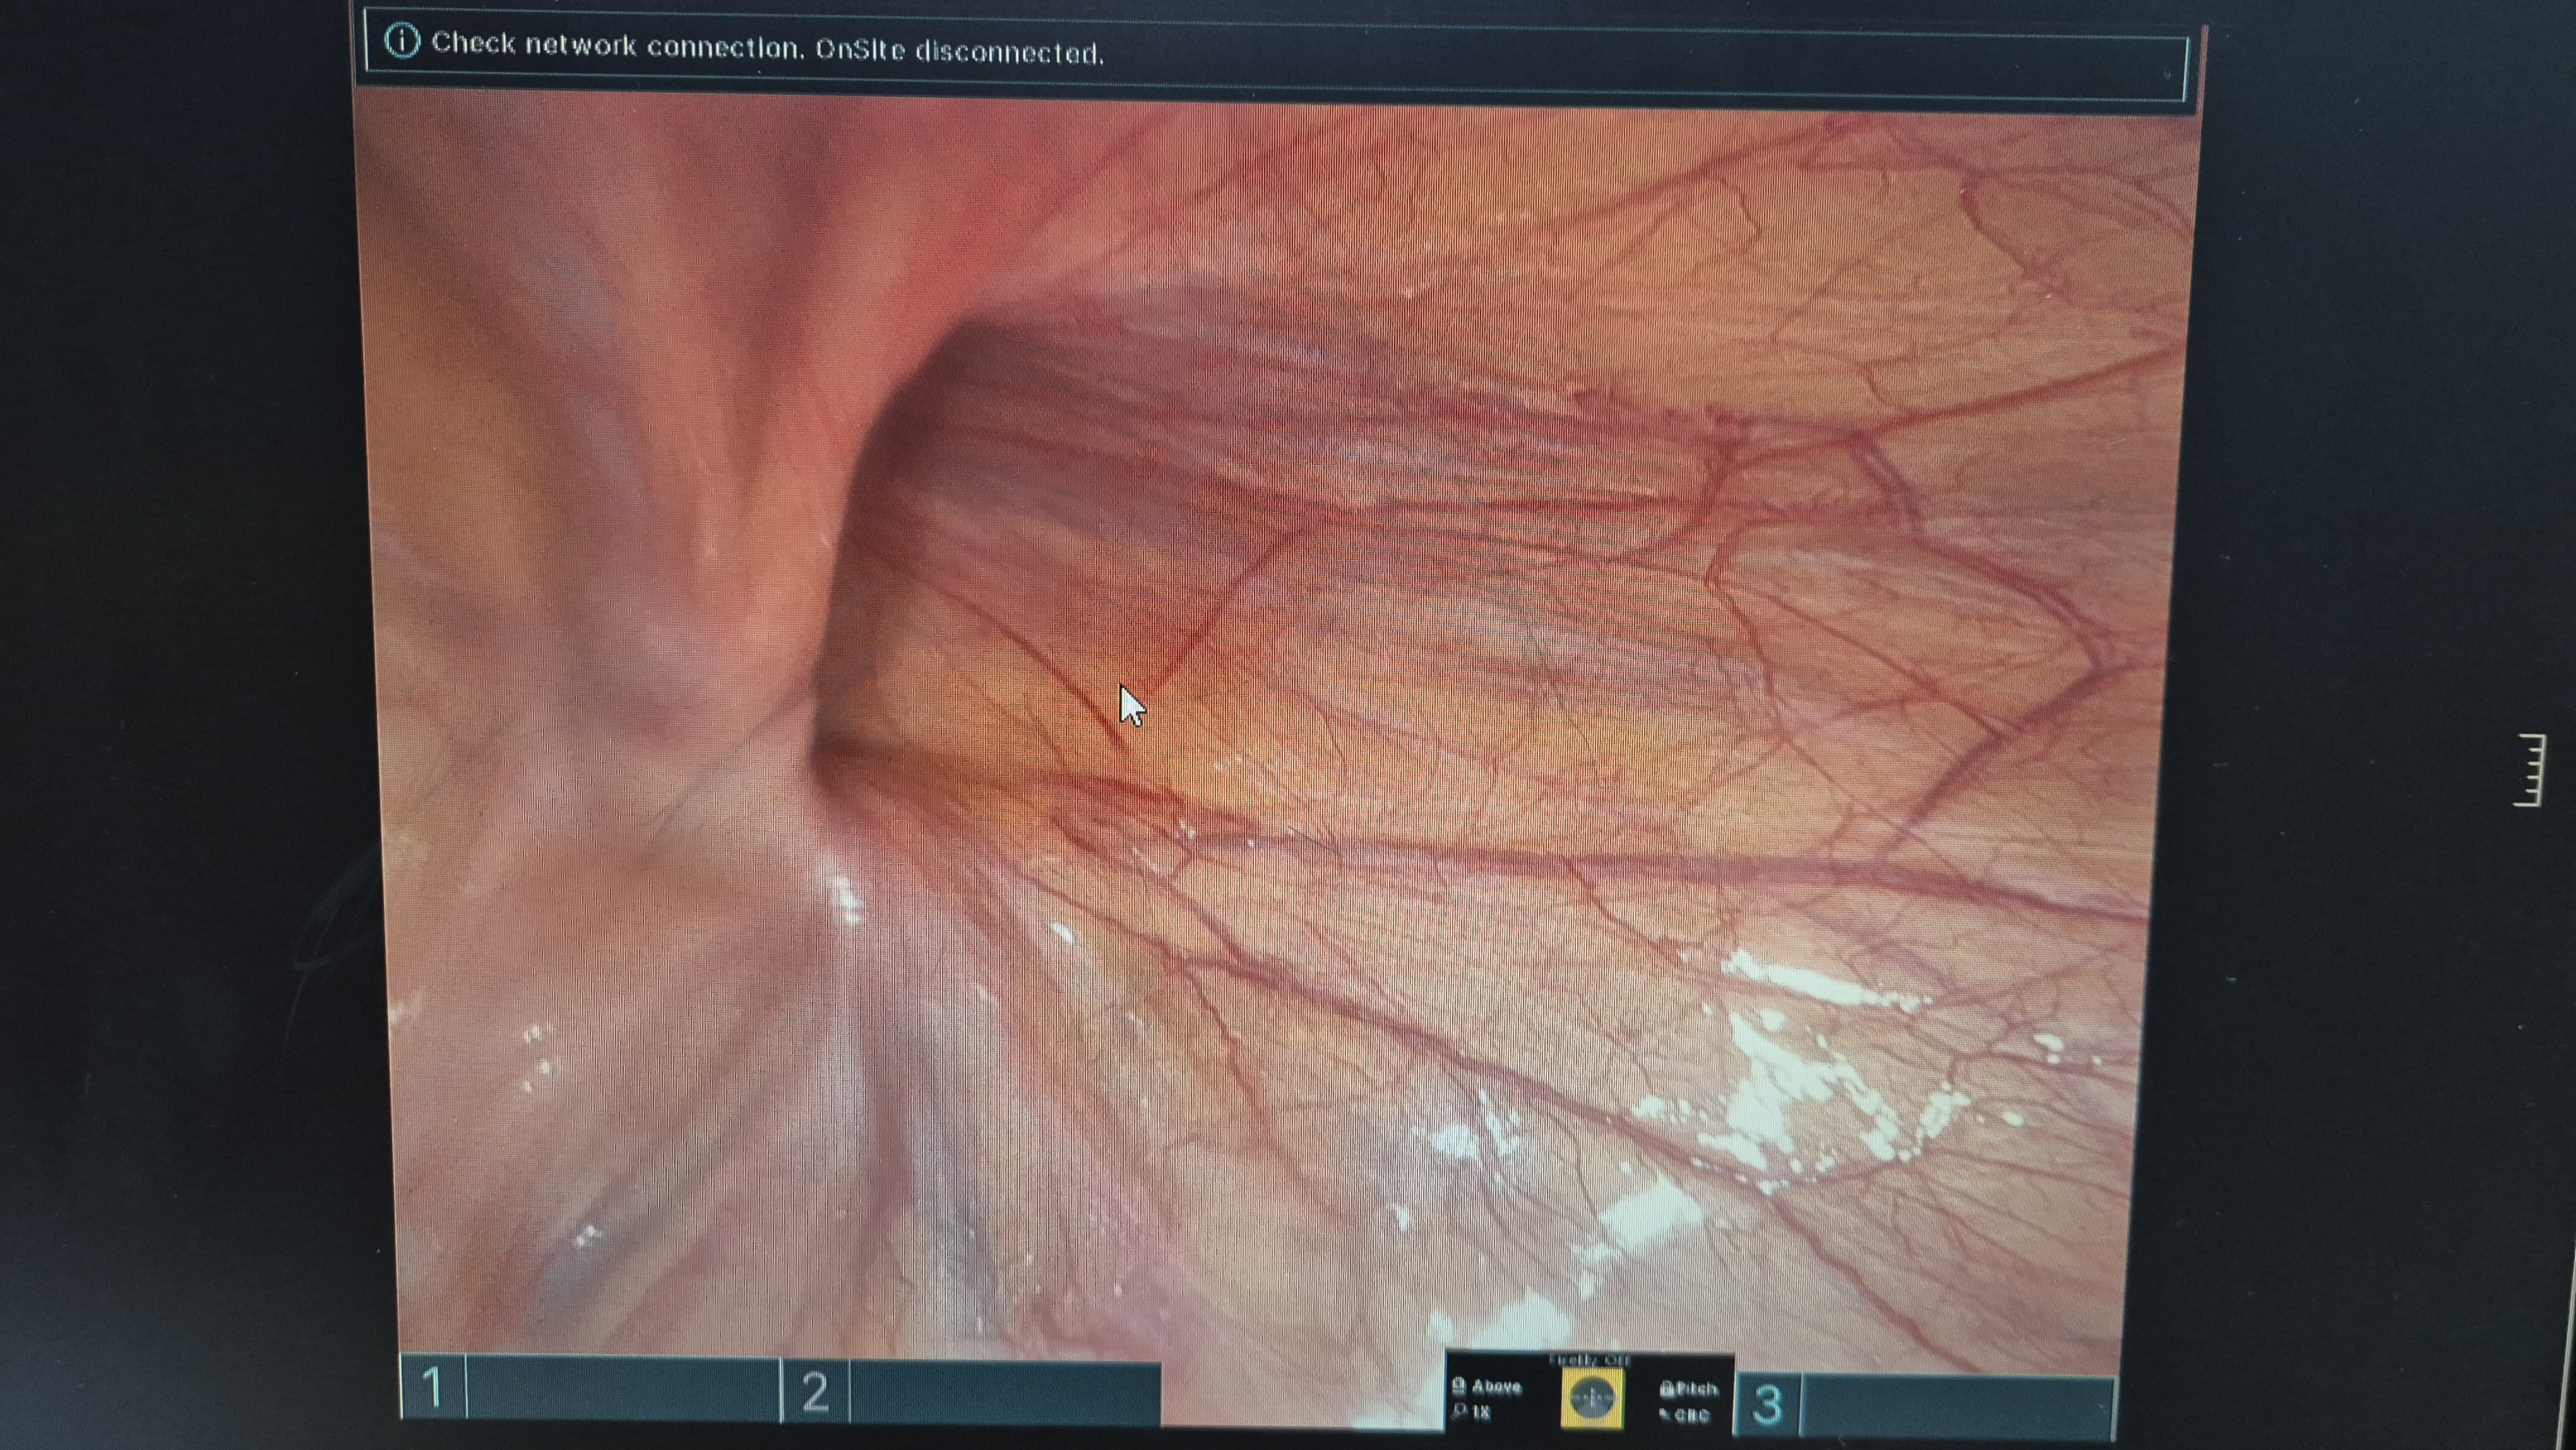Click the info icon in the notification bar
This screenshot has width=2576, height=1450.
coord(402,41)
